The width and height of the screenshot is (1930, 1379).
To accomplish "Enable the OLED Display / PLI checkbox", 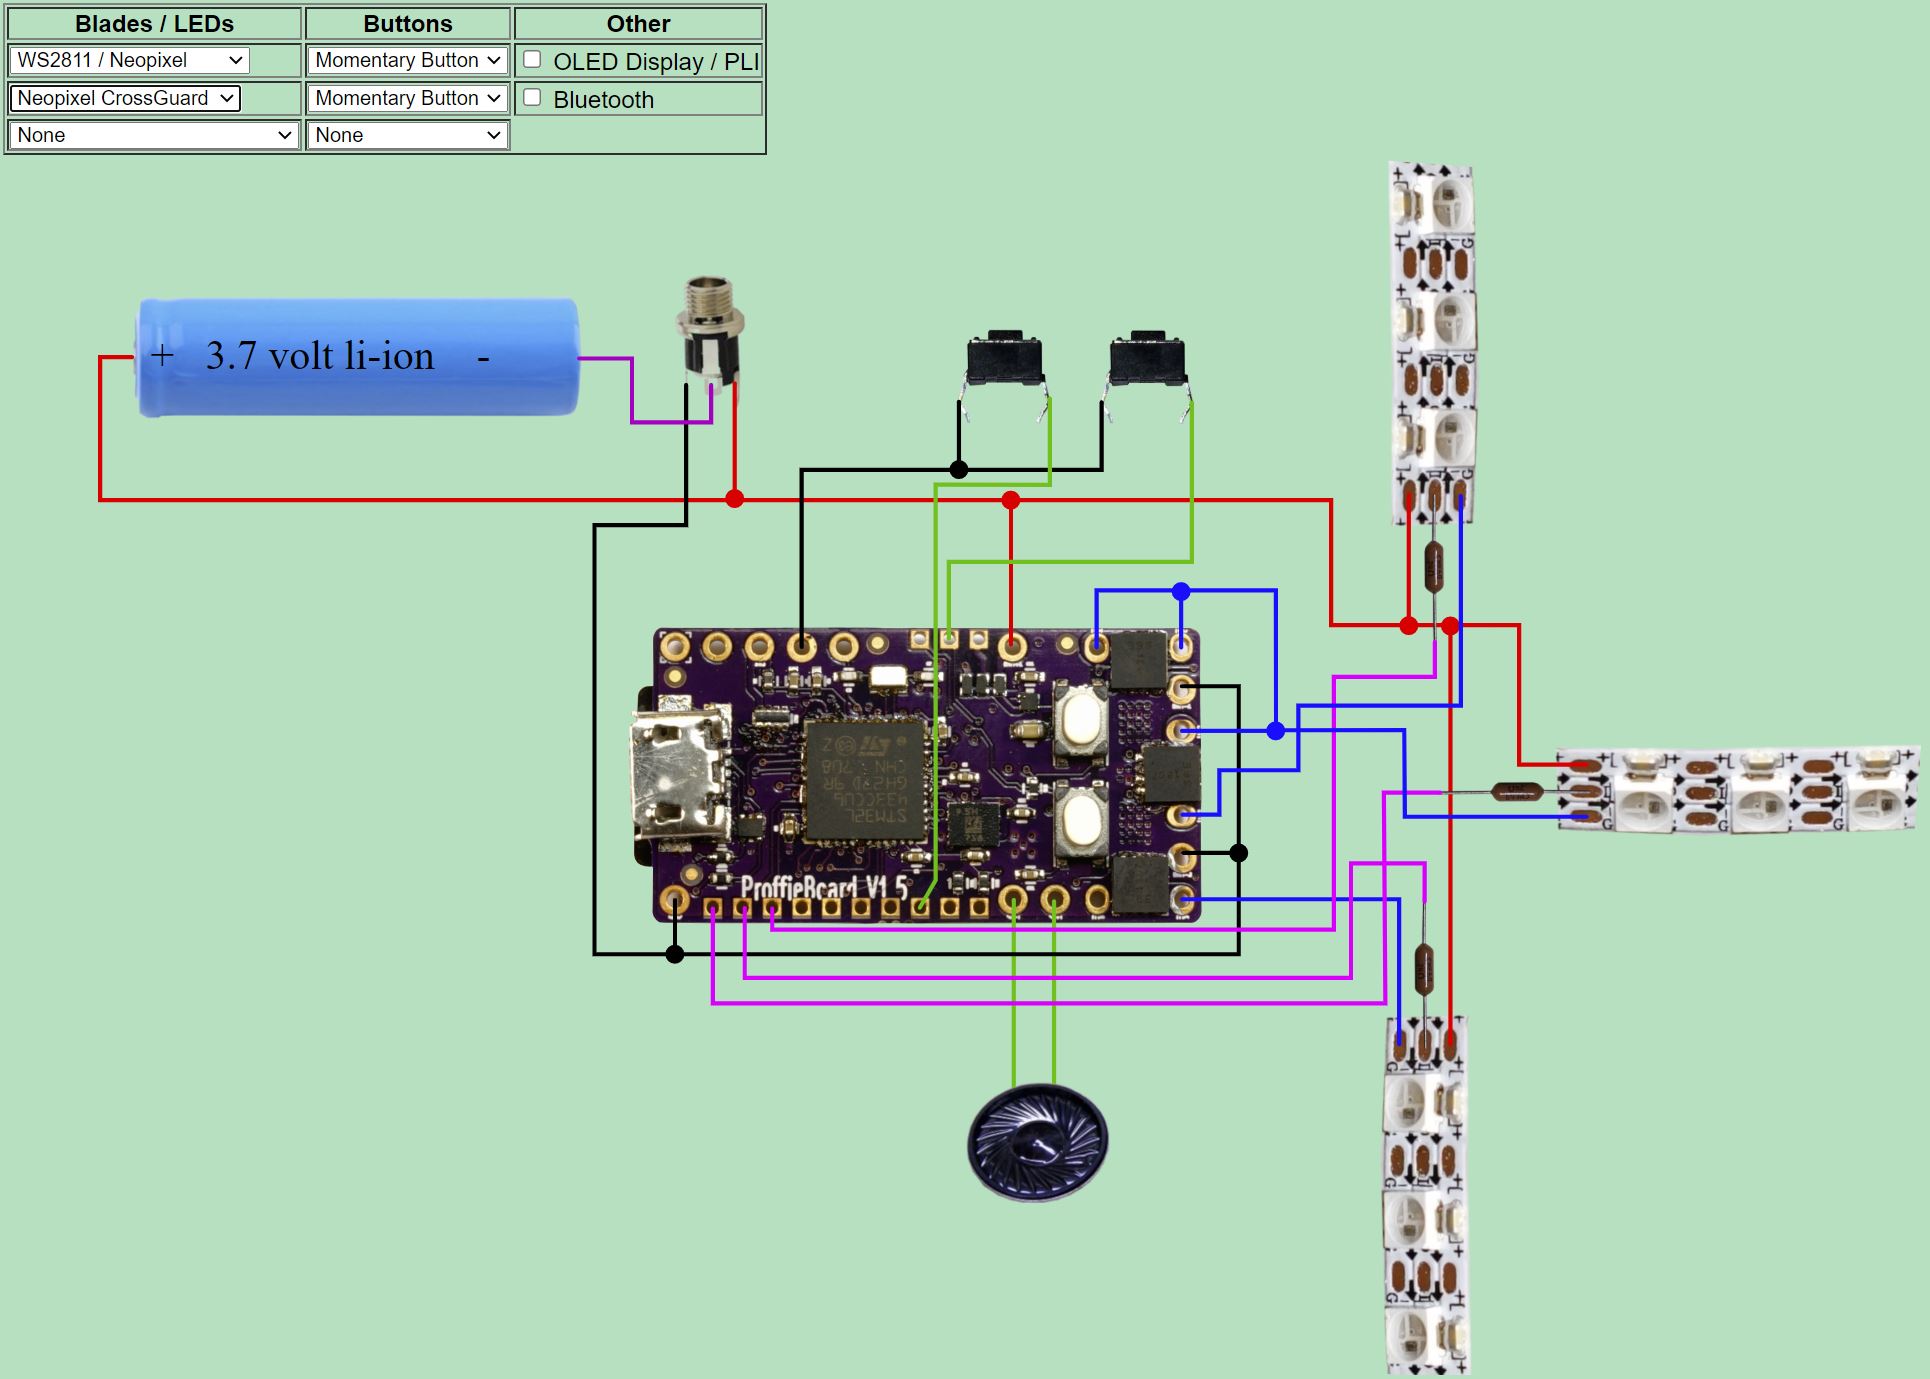I will [533, 60].
